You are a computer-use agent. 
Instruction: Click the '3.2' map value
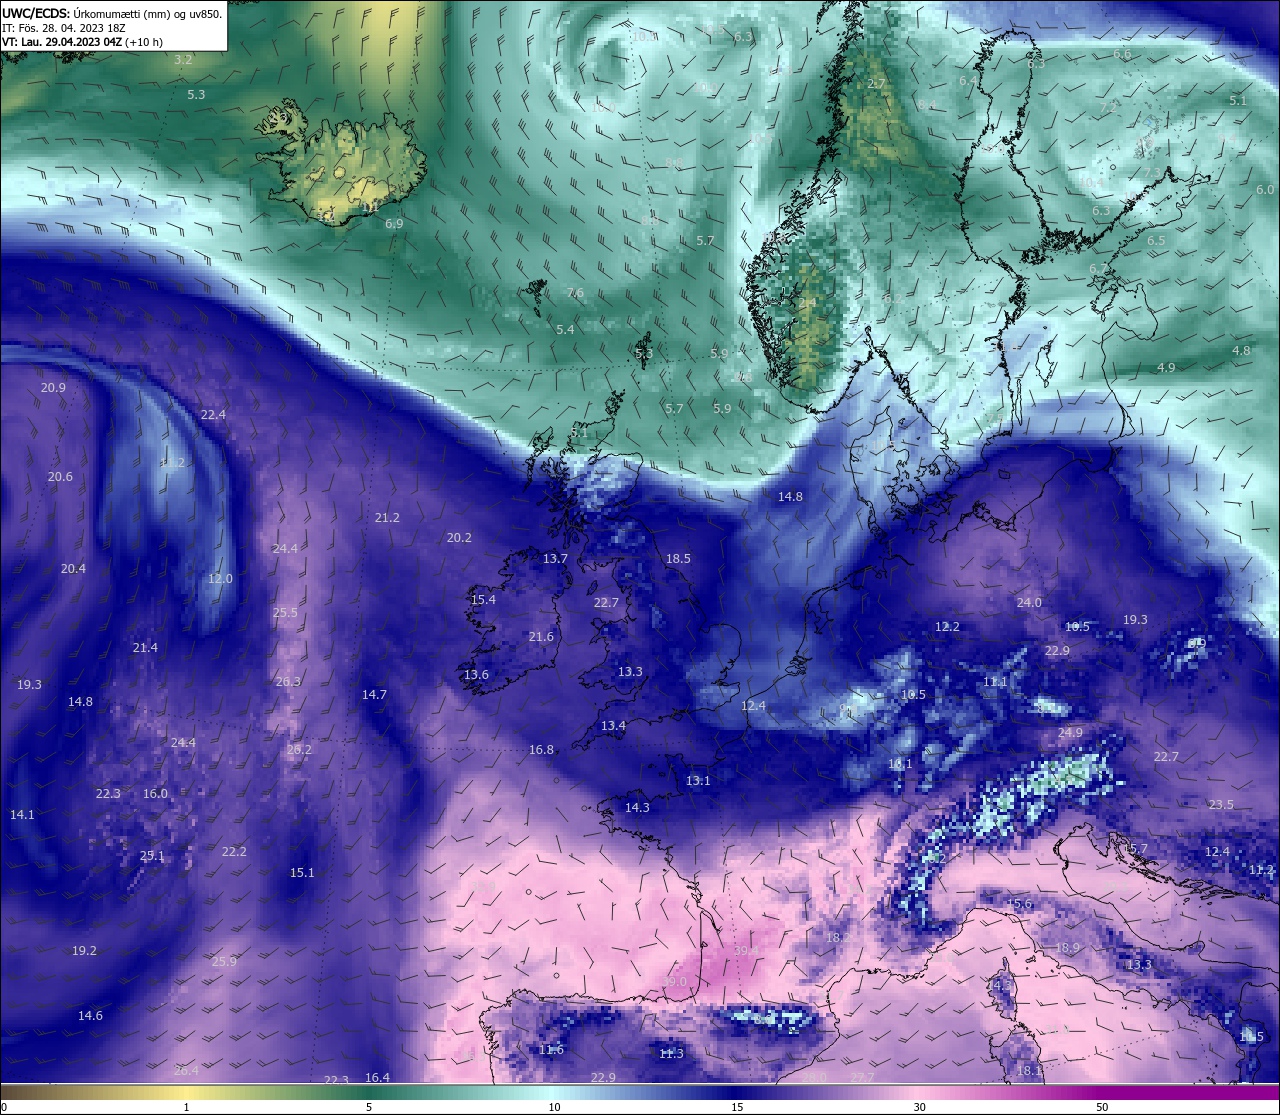point(183,60)
